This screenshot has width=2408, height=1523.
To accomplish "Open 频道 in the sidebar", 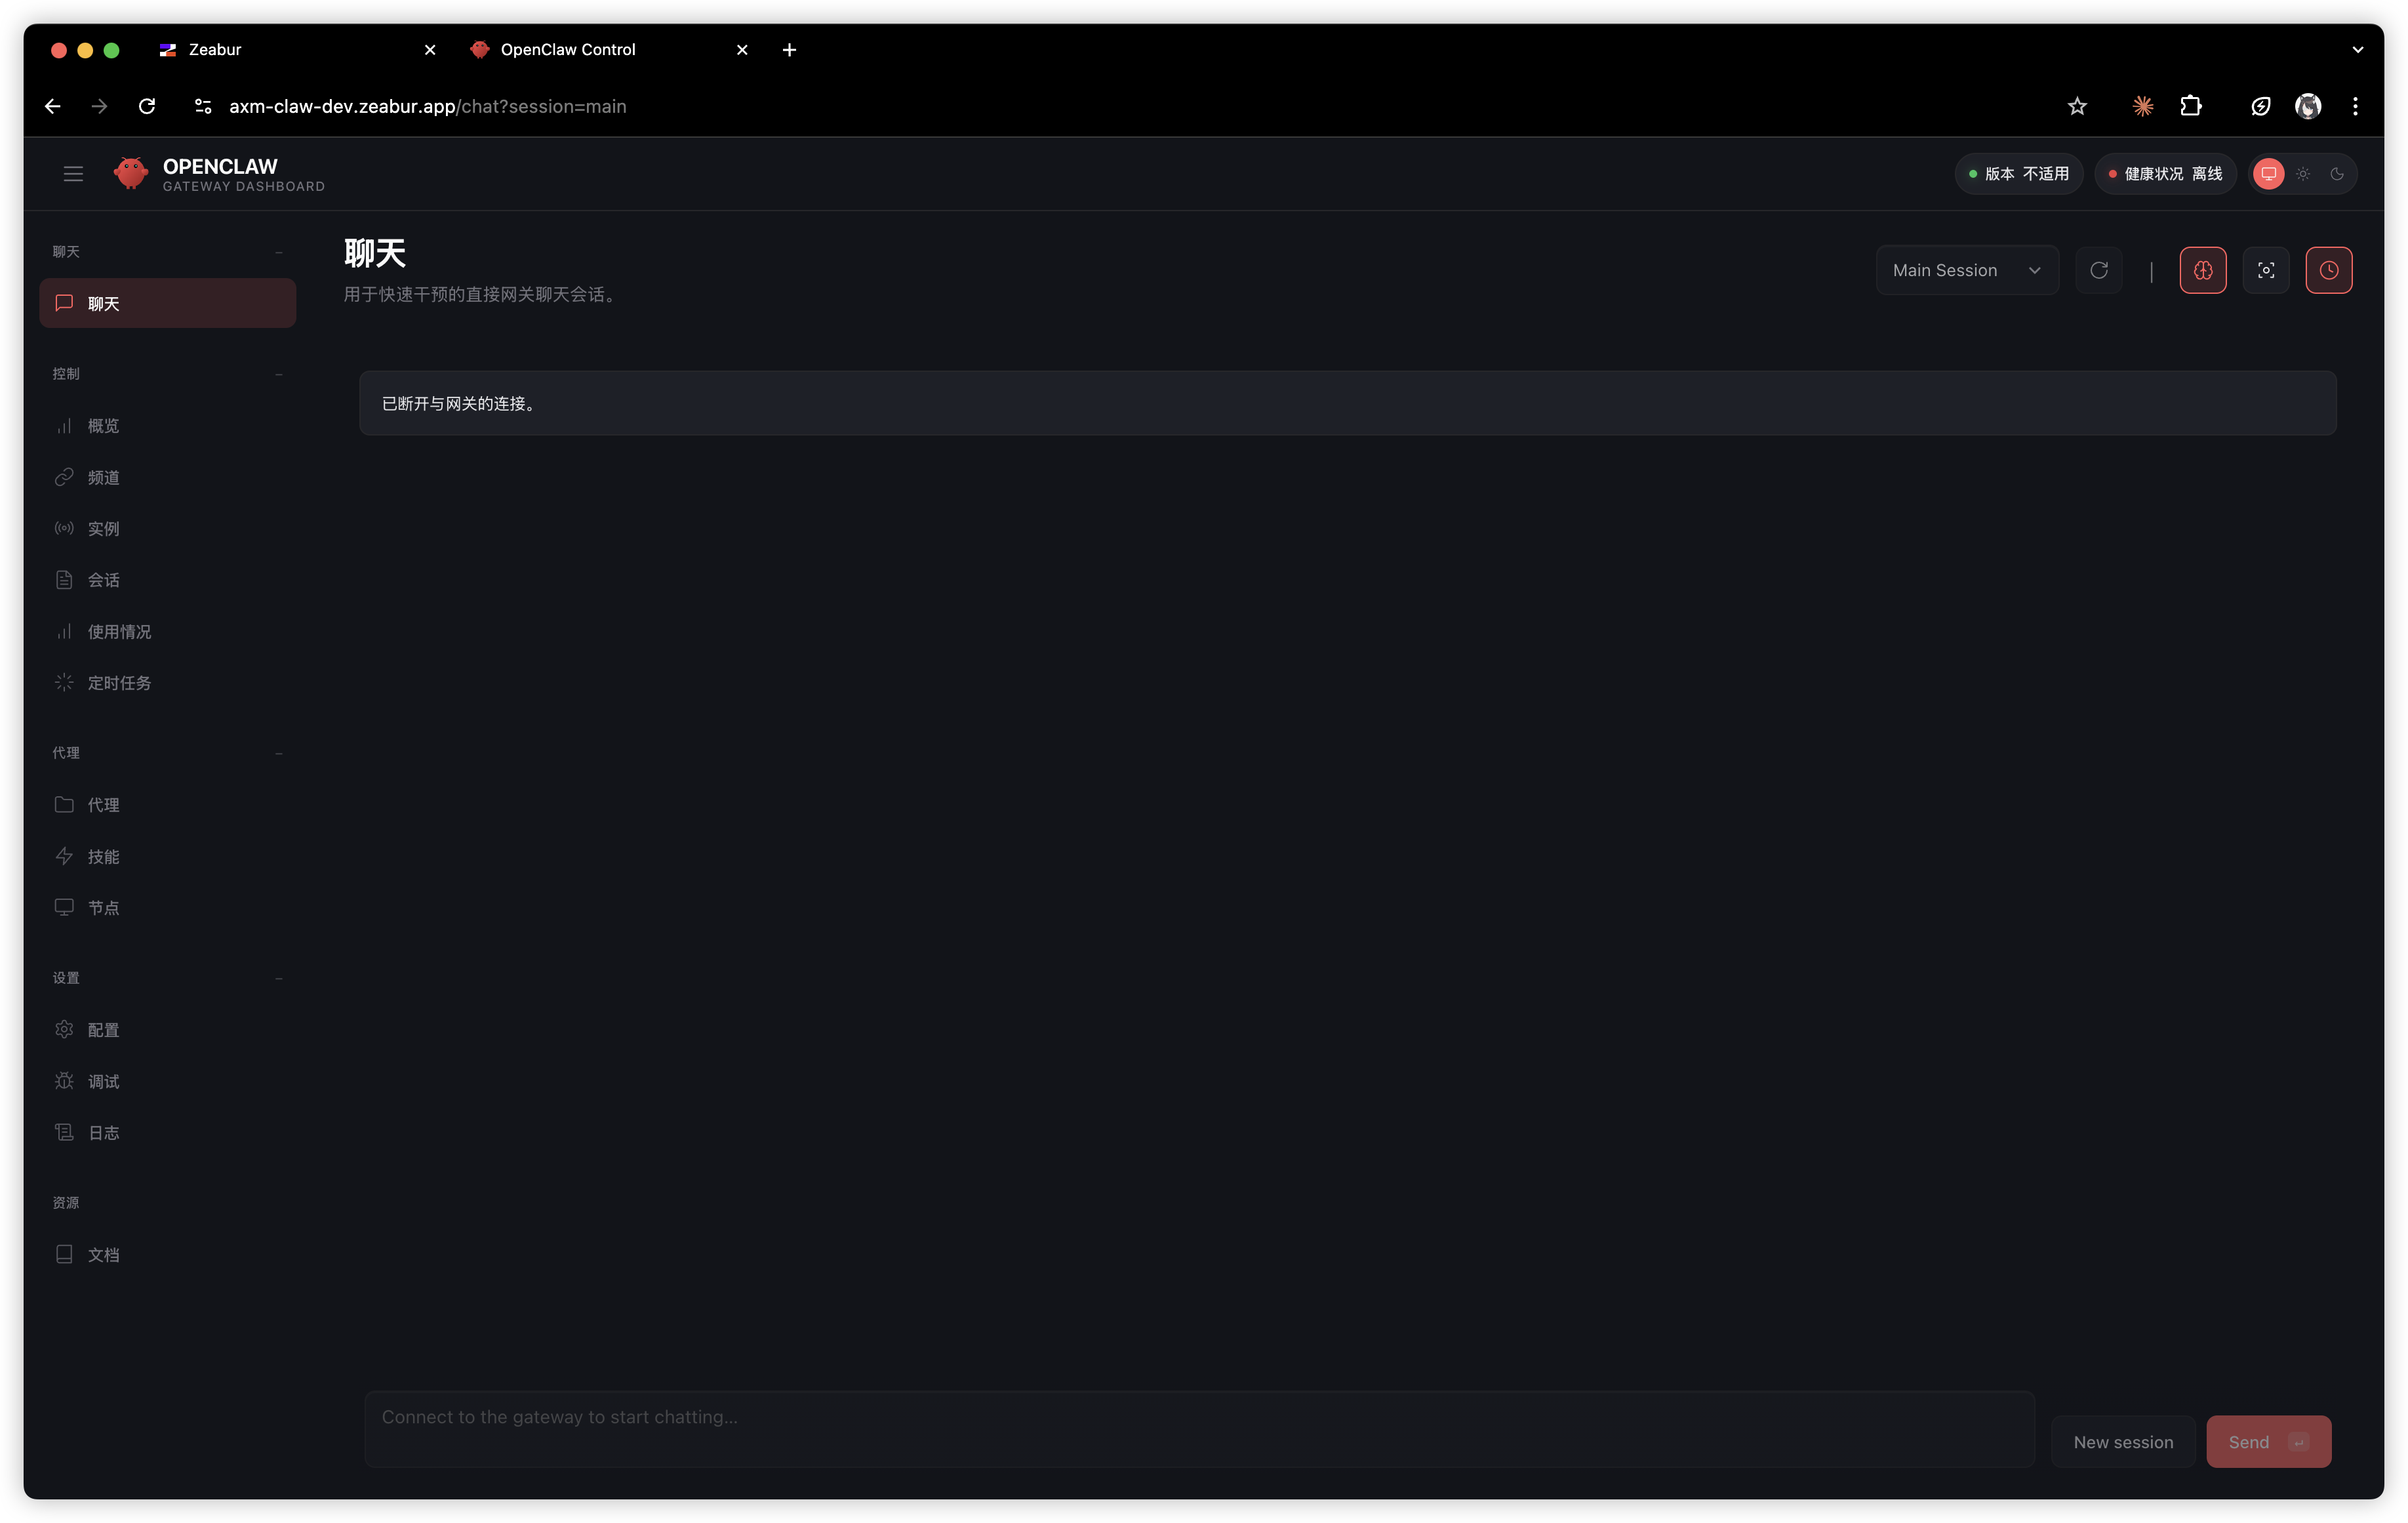I will 103,477.
